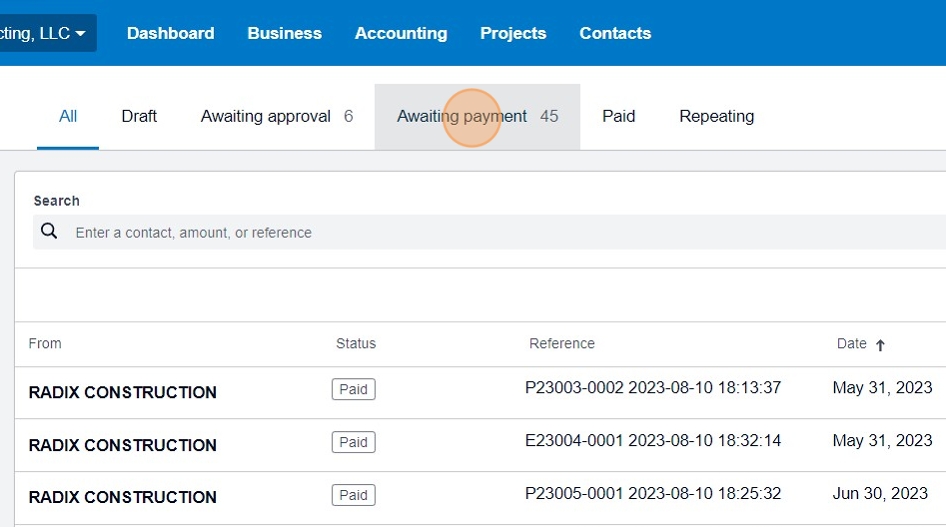Click the Paid badge in the P23003-0002 row
The width and height of the screenshot is (946, 527).
point(354,390)
